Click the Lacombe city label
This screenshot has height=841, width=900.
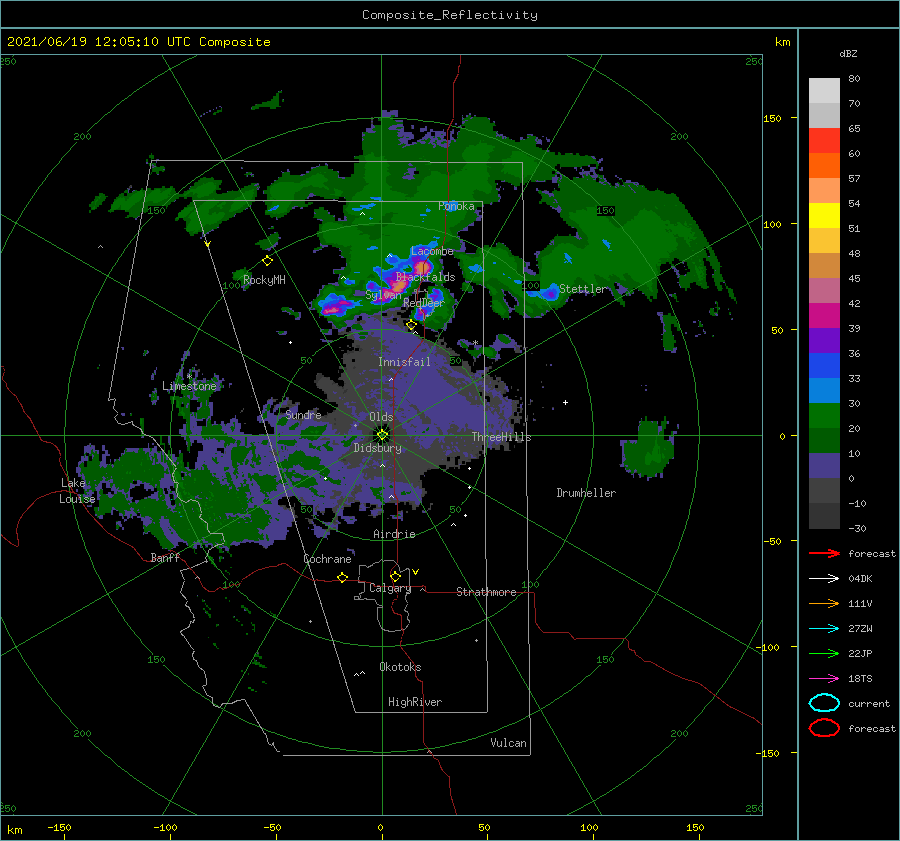point(432,251)
